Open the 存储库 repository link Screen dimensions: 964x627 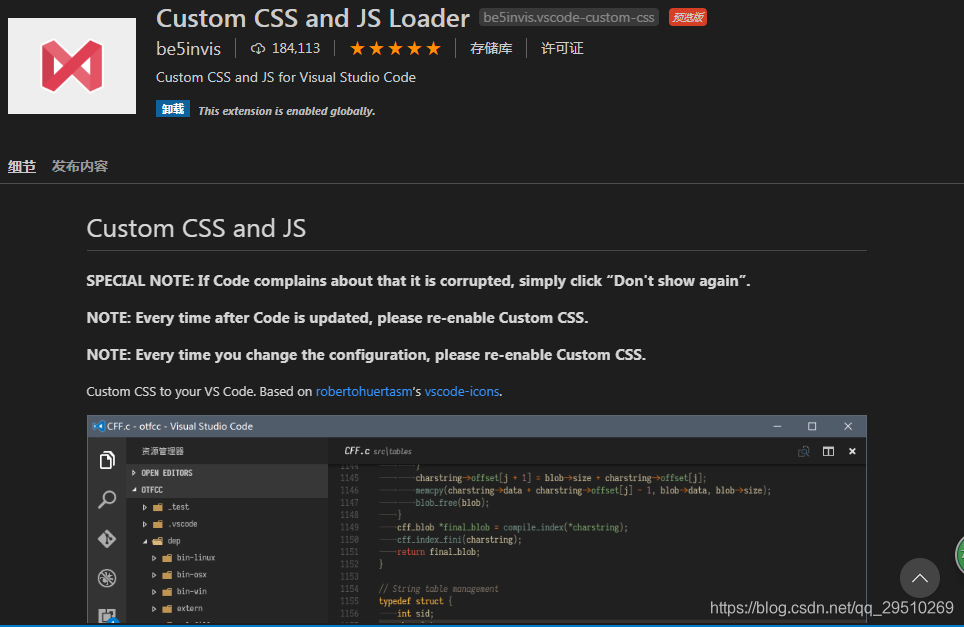(x=491, y=49)
